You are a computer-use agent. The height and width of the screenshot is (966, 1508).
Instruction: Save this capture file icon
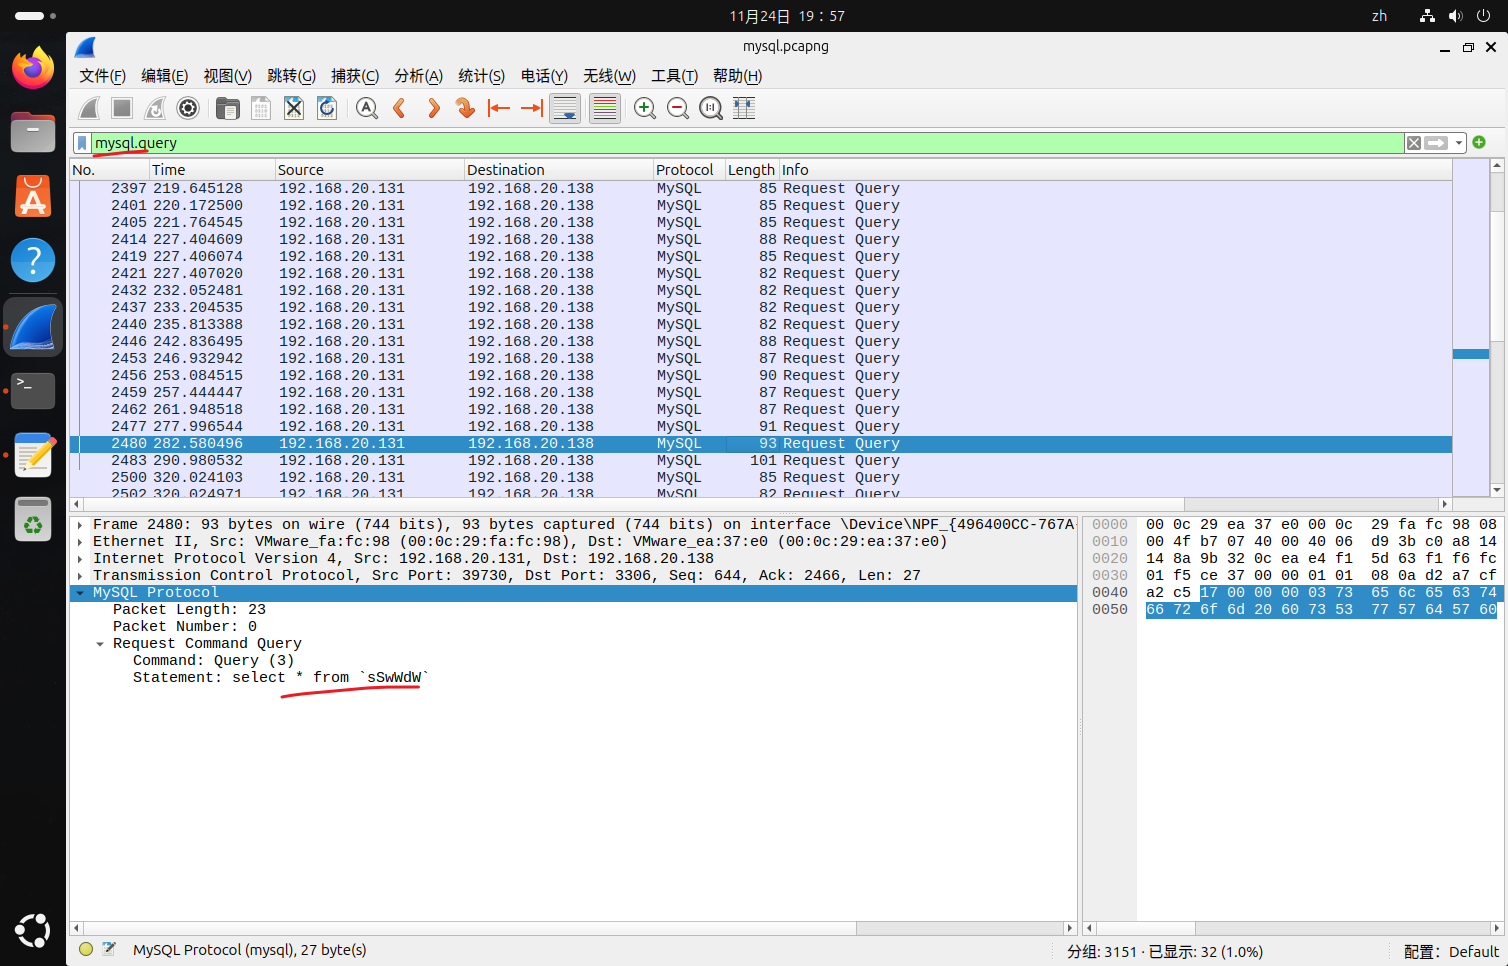point(261,108)
